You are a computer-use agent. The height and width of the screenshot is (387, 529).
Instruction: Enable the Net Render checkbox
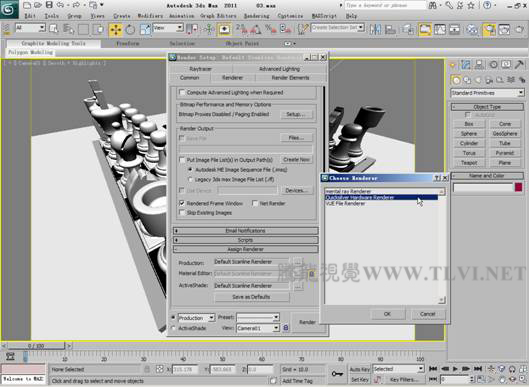pos(255,203)
